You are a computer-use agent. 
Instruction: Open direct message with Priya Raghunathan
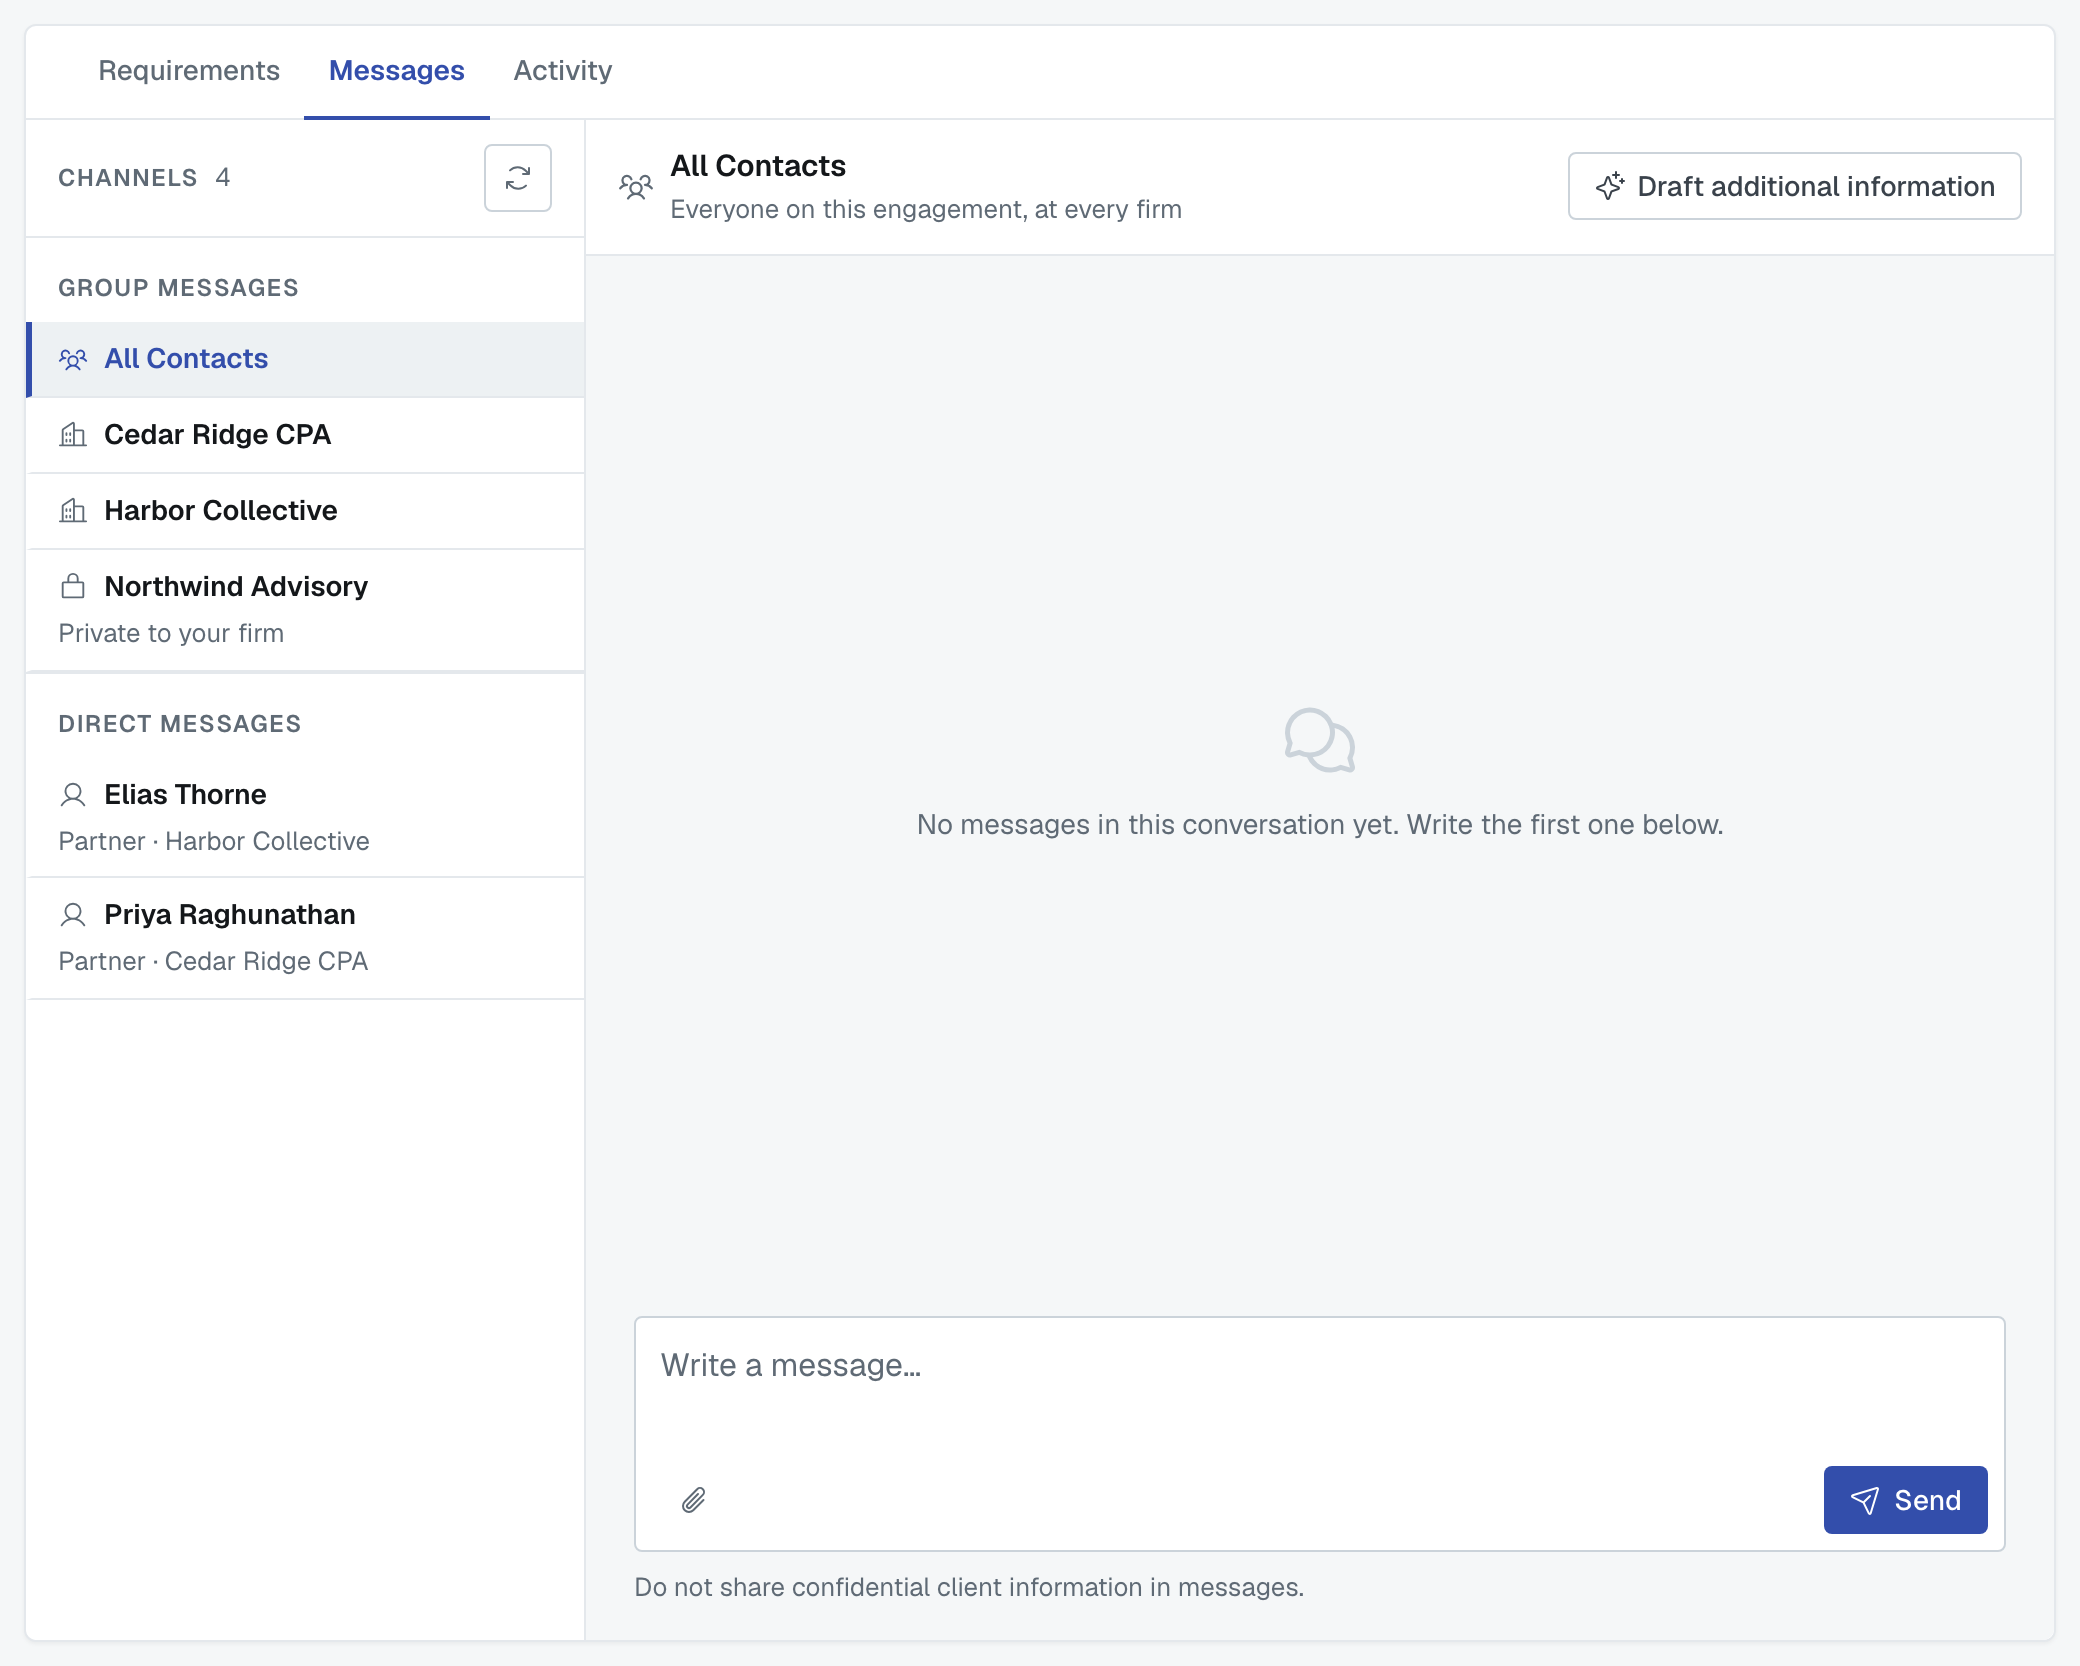click(x=306, y=938)
